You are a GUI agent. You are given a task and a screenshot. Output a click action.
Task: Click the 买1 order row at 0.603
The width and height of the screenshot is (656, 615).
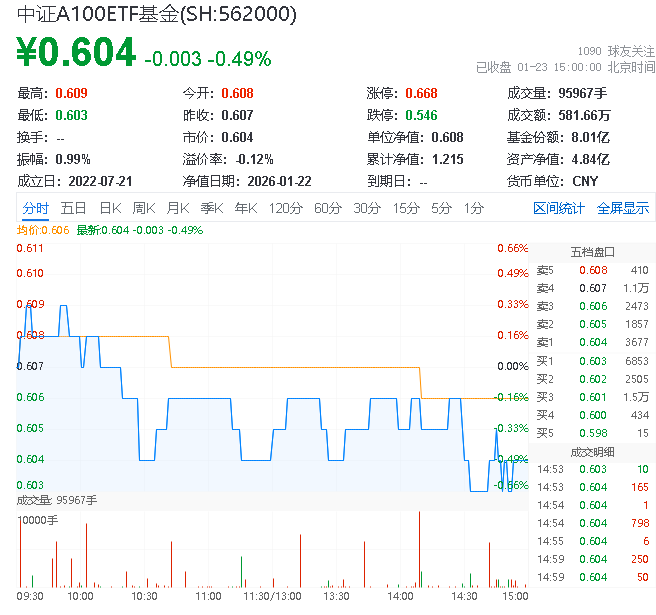click(592, 360)
